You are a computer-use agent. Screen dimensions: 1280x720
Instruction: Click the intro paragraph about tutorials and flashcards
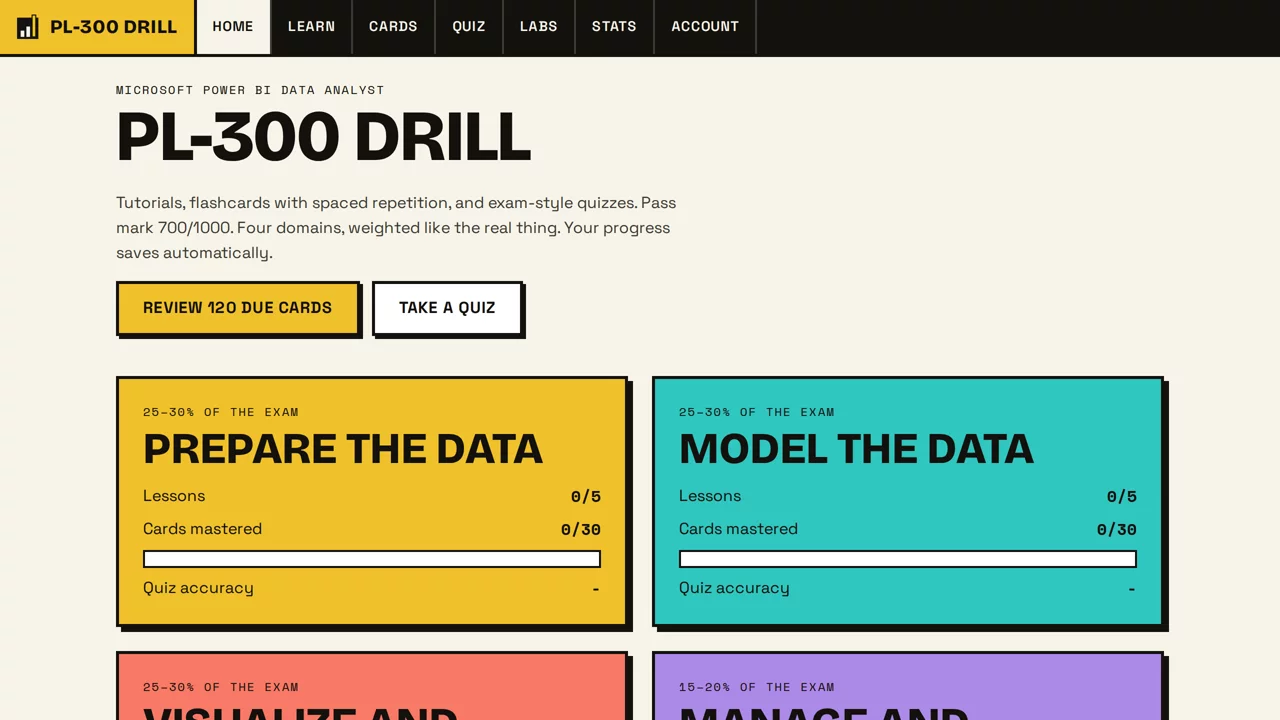(396, 228)
